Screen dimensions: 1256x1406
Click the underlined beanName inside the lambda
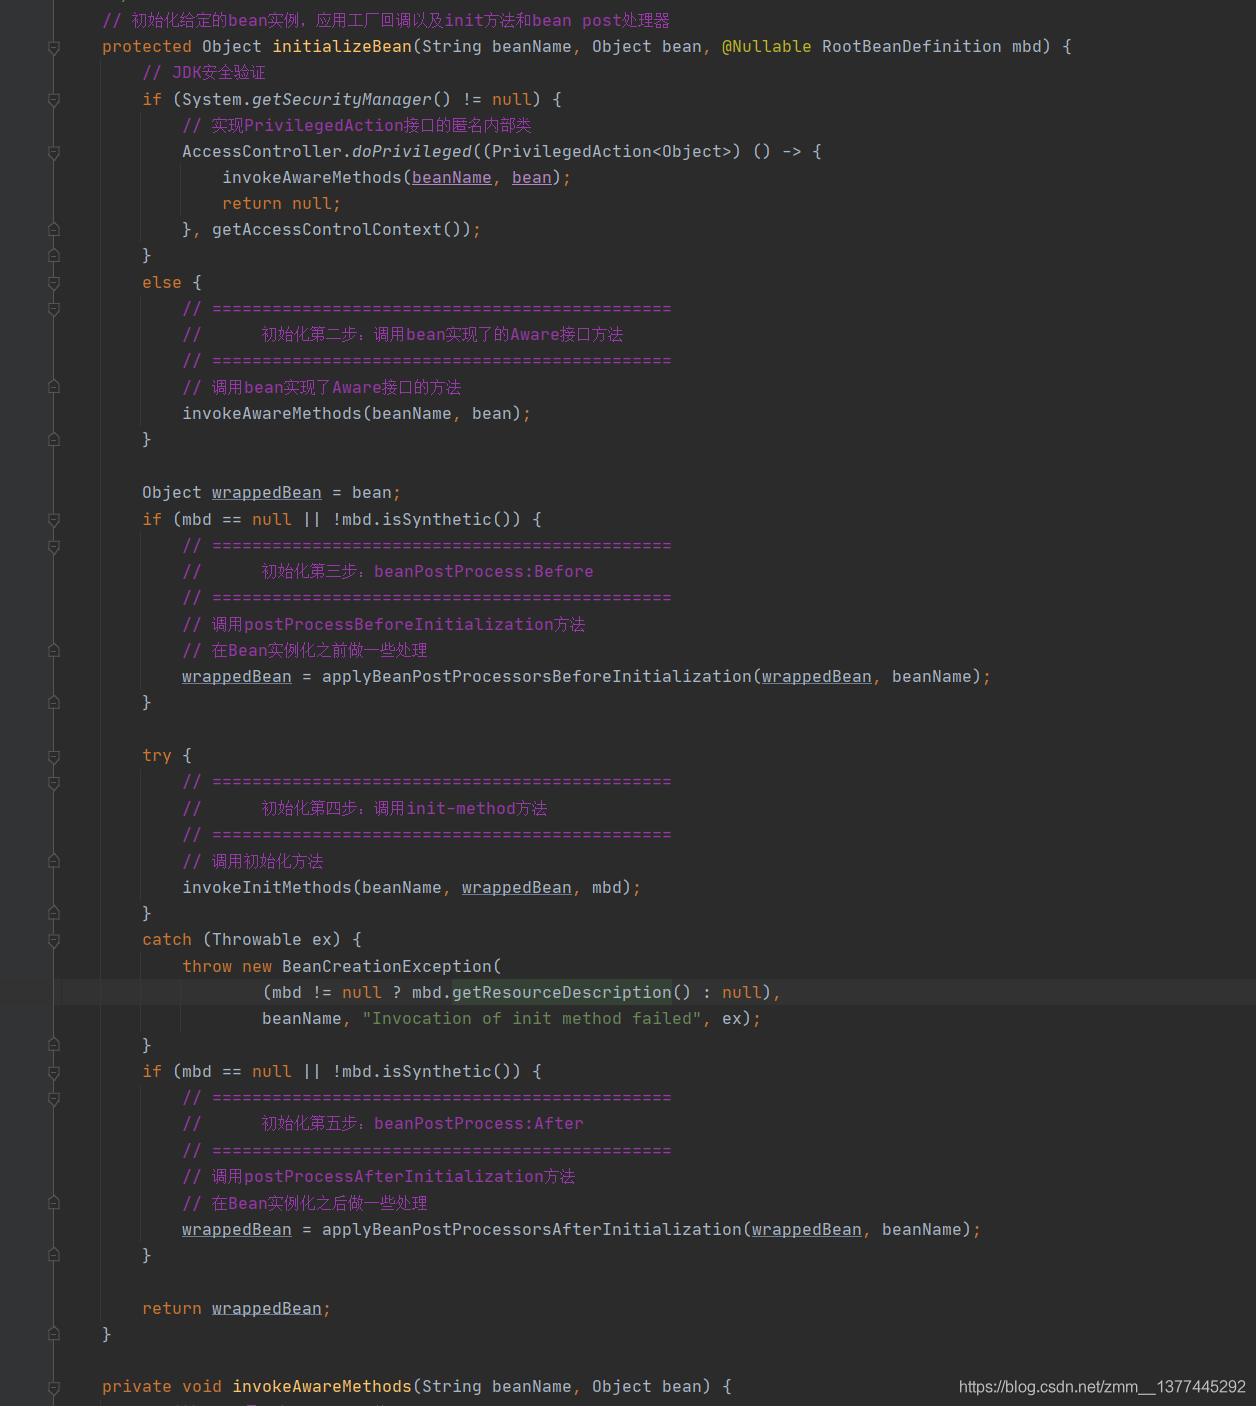pyautogui.click(x=452, y=177)
